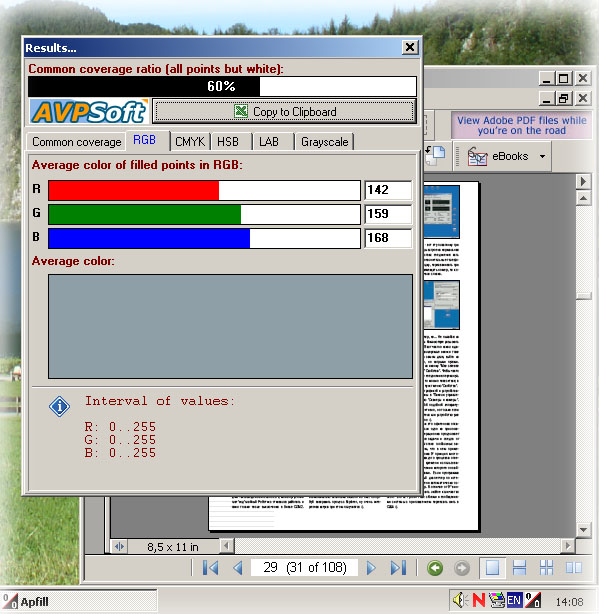The height and width of the screenshot is (614, 599).
Task: Click horizontal scrollbar left arrow
Action: coord(226,546)
